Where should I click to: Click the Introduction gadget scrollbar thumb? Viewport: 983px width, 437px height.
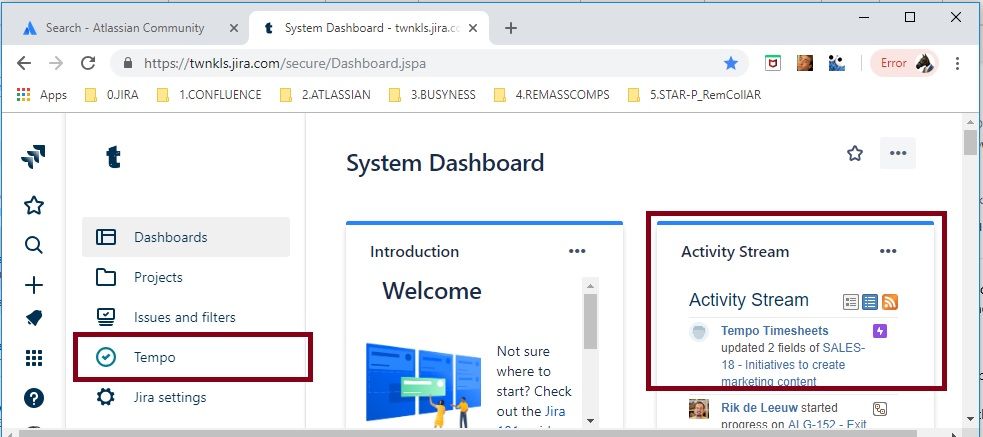click(590, 320)
